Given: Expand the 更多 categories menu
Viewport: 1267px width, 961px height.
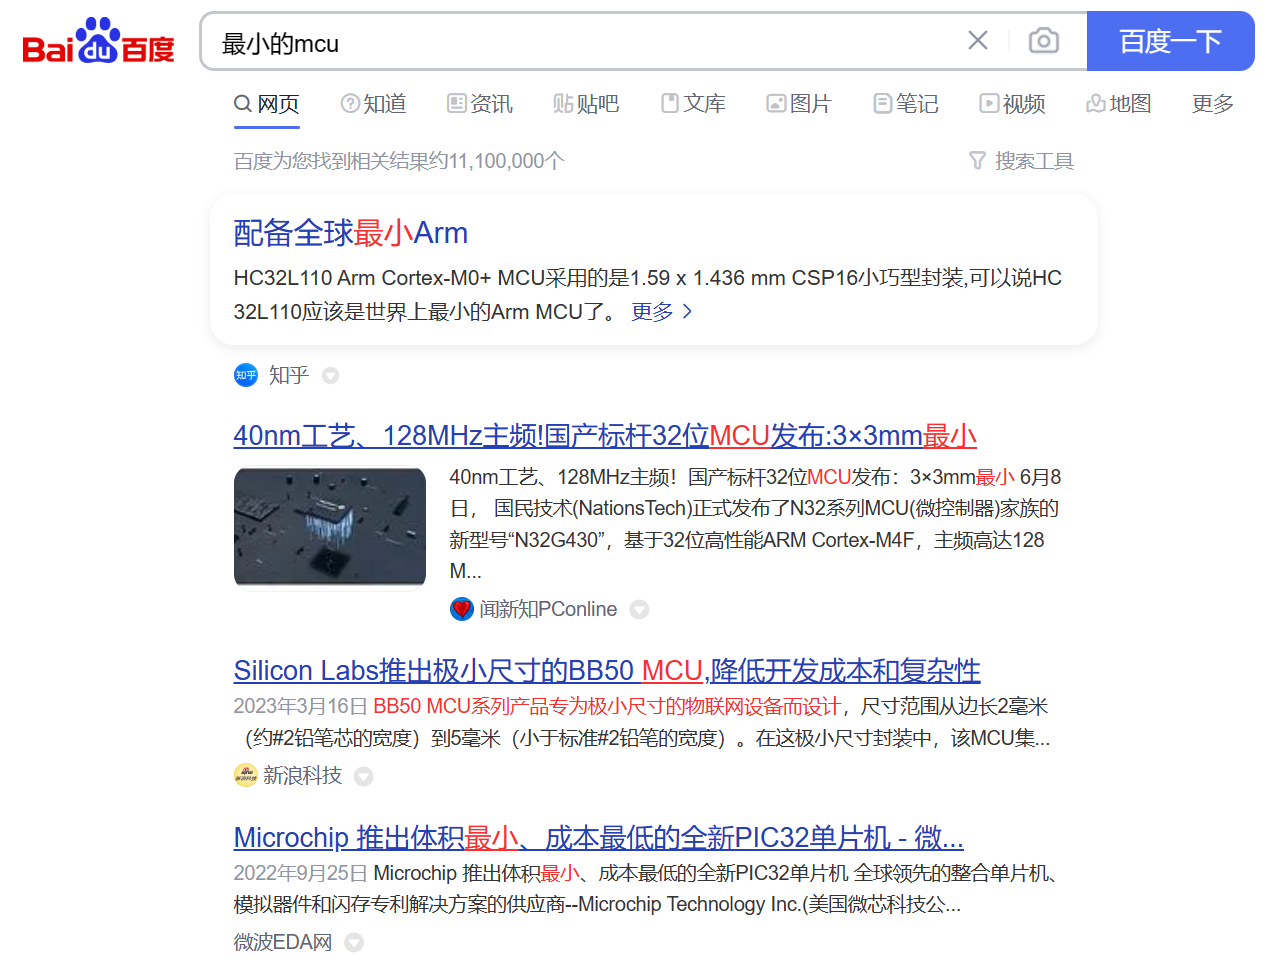Looking at the screenshot, I should pyautogui.click(x=1212, y=104).
